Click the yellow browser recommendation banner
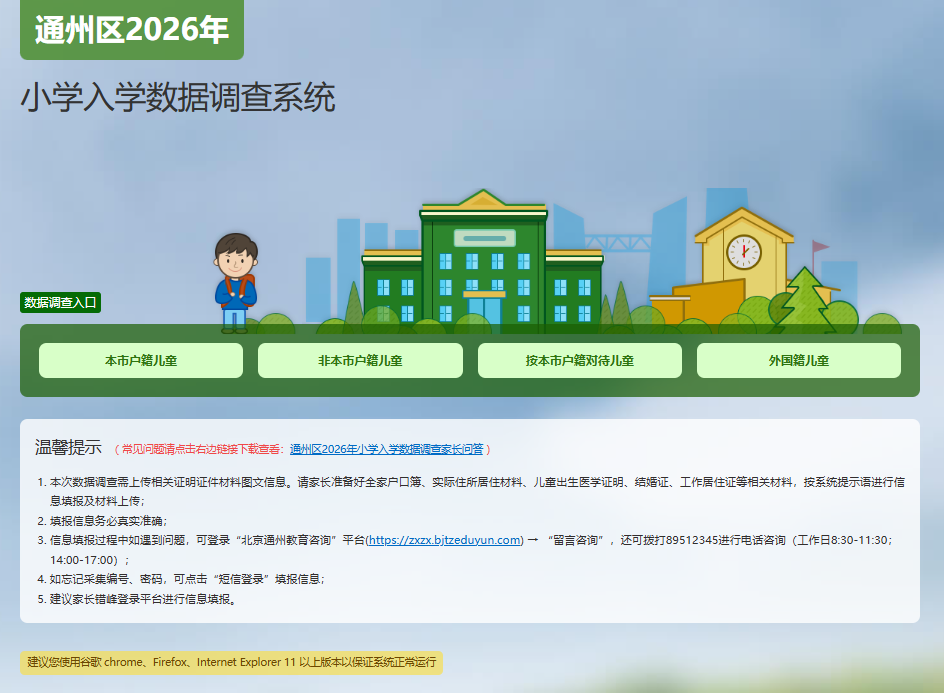 (x=232, y=663)
